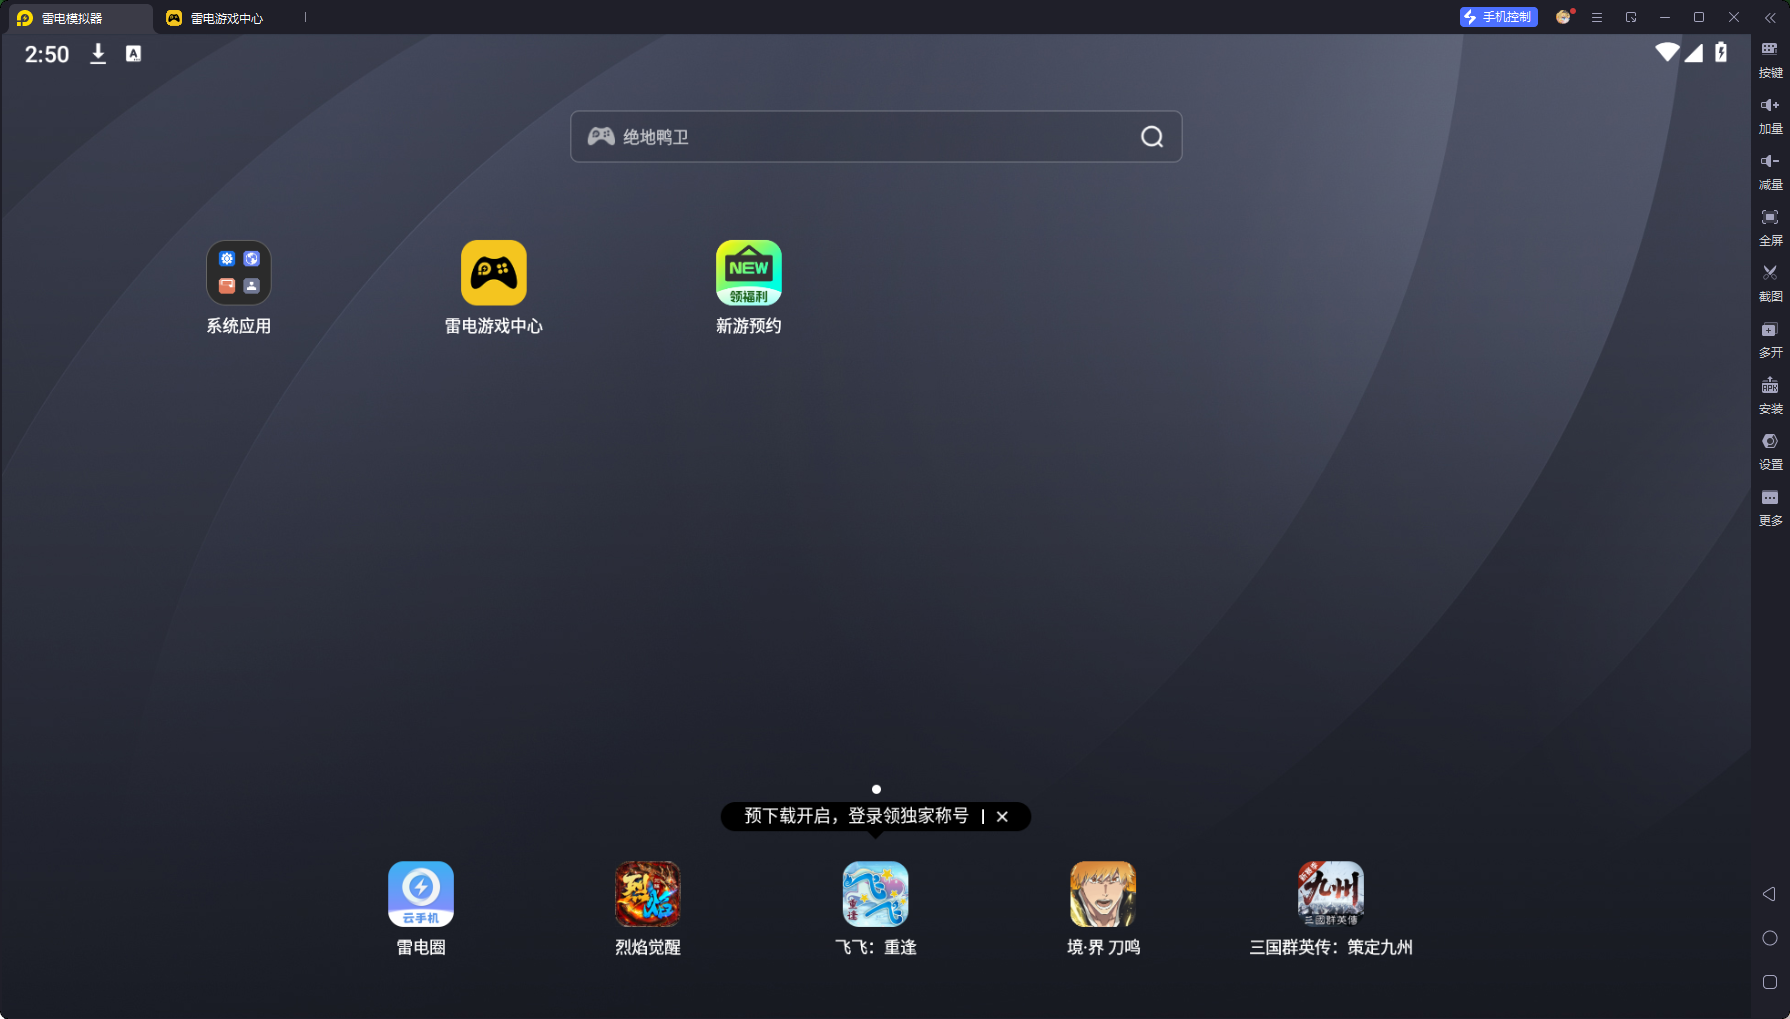Screen dimensions: 1790x1019
Task: Click the Wi-Fi status icon
Action: pos(1667,52)
